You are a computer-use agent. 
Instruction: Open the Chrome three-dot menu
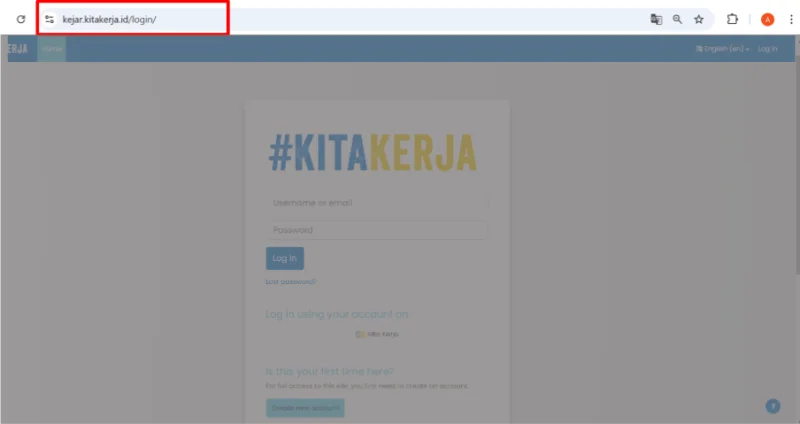pos(791,19)
